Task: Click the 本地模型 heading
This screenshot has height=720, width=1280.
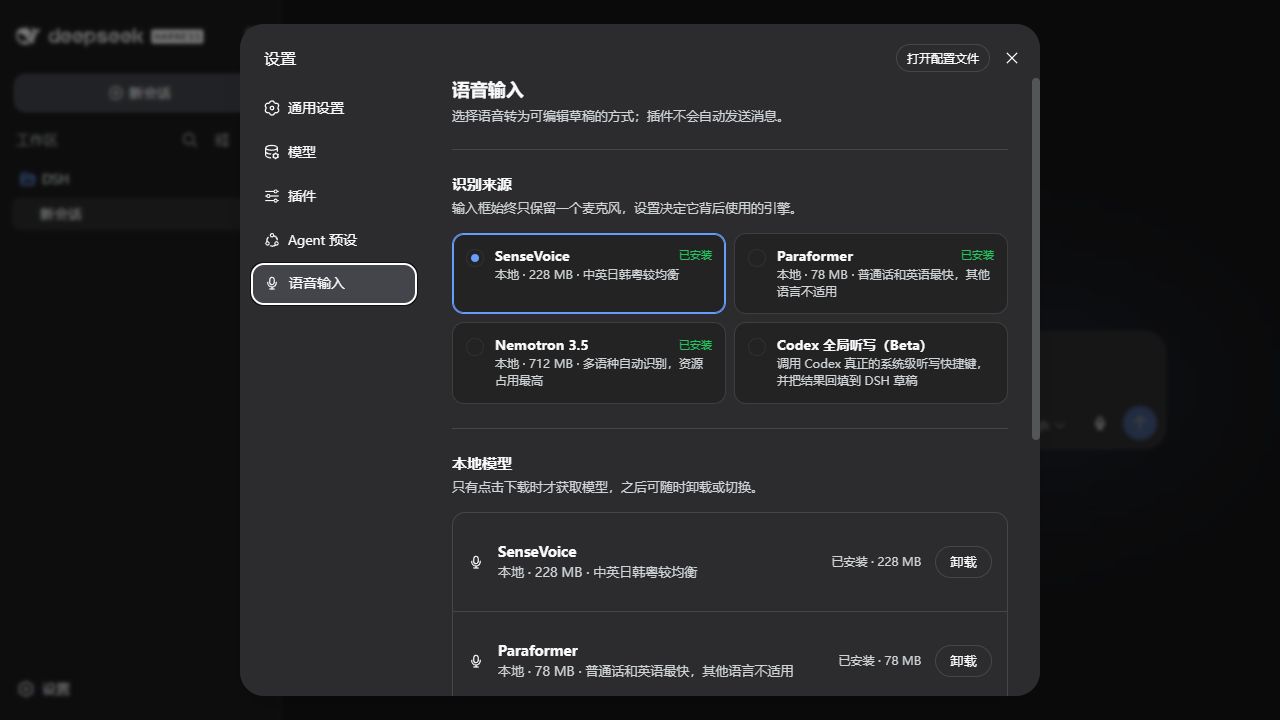Action: pyautogui.click(x=482, y=464)
